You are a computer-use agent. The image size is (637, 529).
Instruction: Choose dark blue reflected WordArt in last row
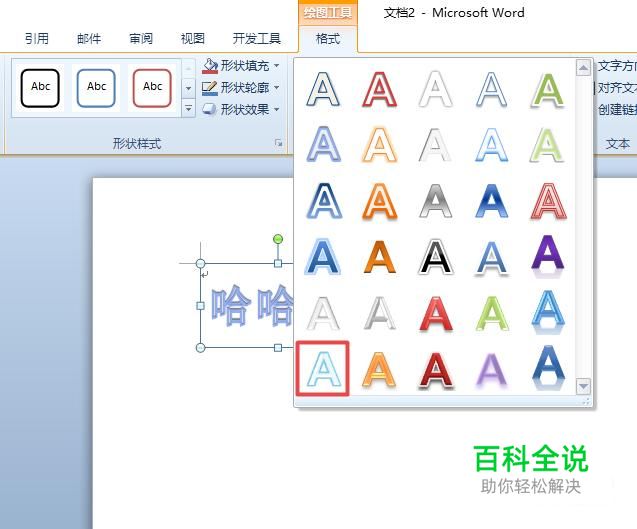[548, 367]
